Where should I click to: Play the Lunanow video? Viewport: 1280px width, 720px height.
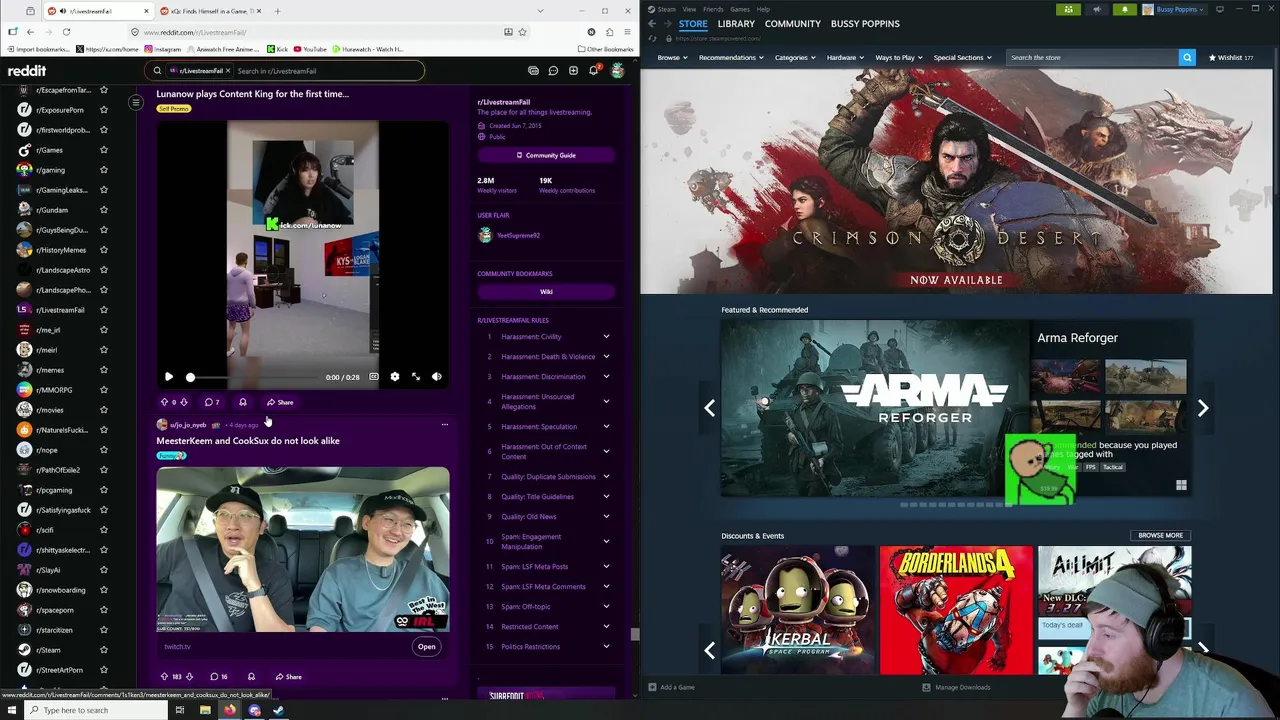(x=169, y=377)
